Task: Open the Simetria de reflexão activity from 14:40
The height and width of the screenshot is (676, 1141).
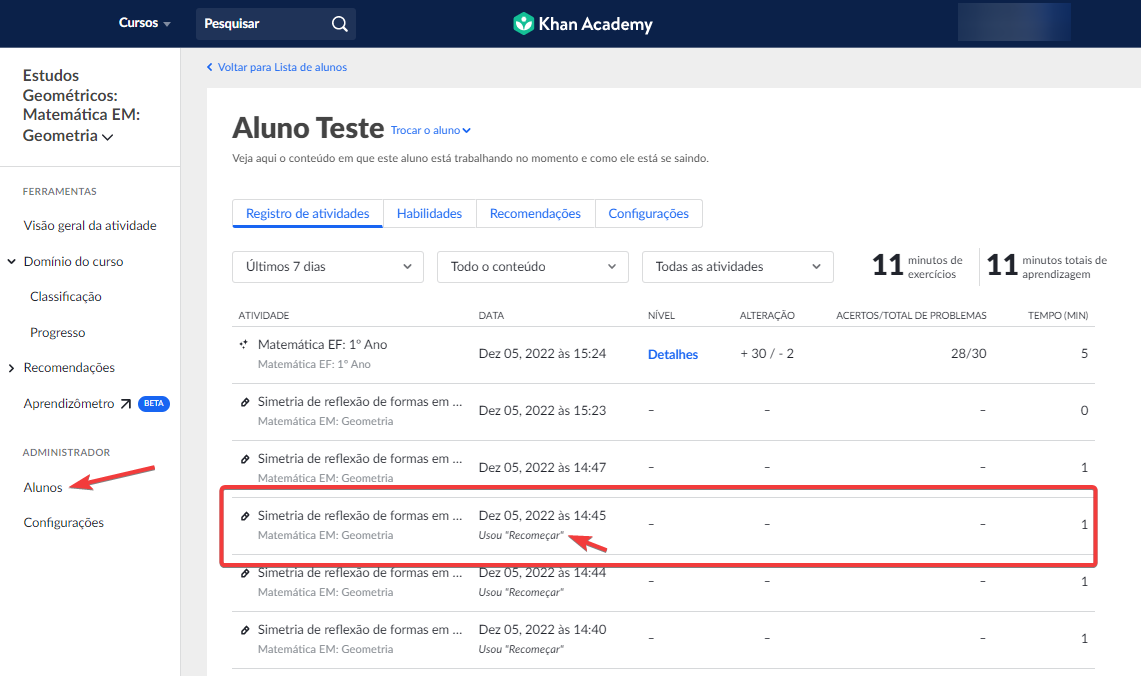Action: coord(360,630)
